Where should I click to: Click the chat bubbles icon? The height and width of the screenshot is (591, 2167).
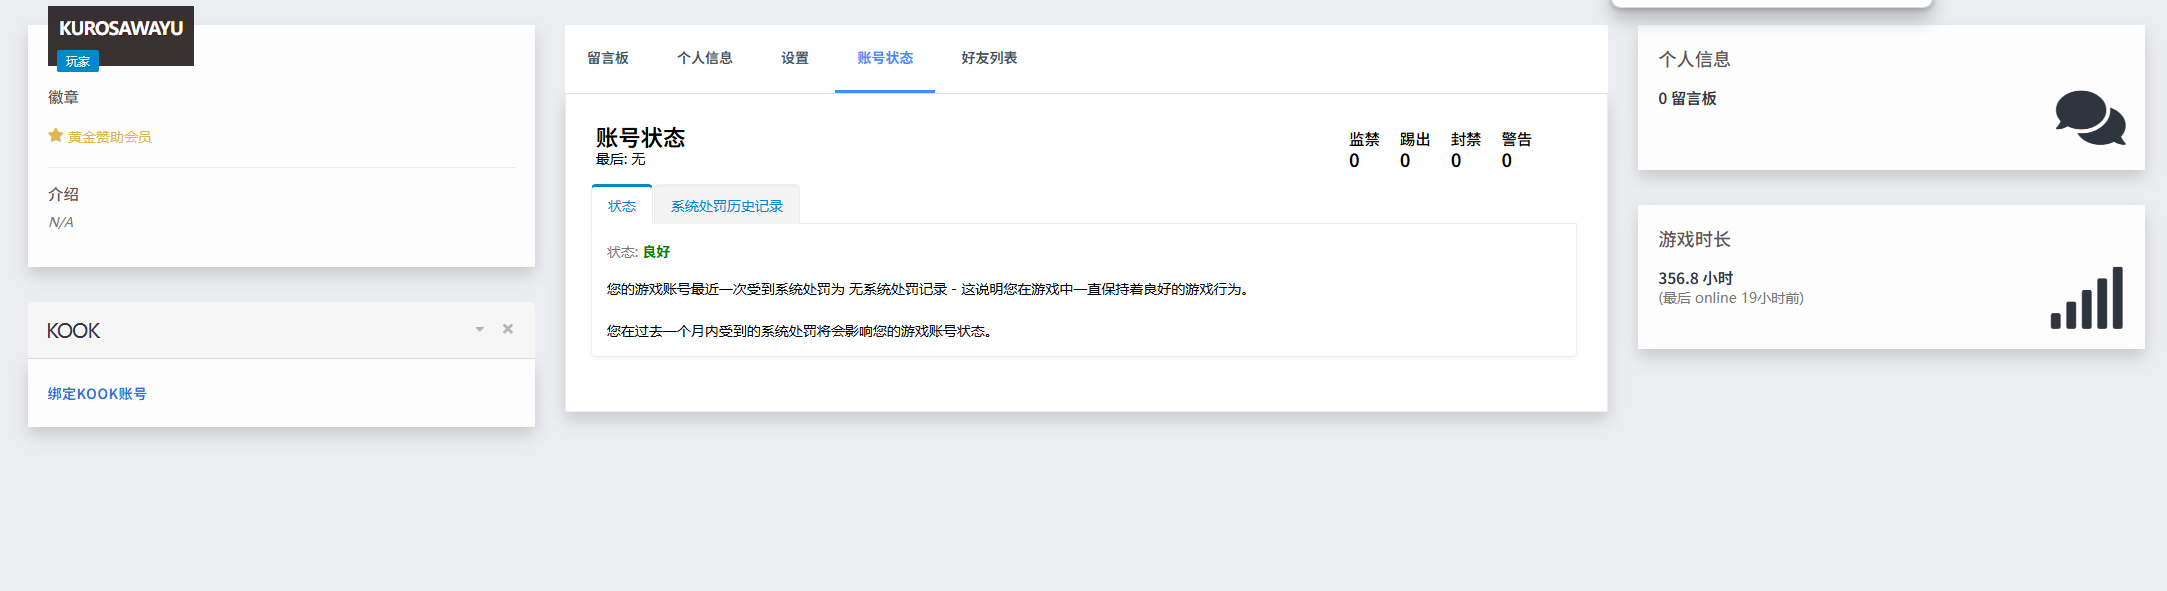click(2089, 118)
